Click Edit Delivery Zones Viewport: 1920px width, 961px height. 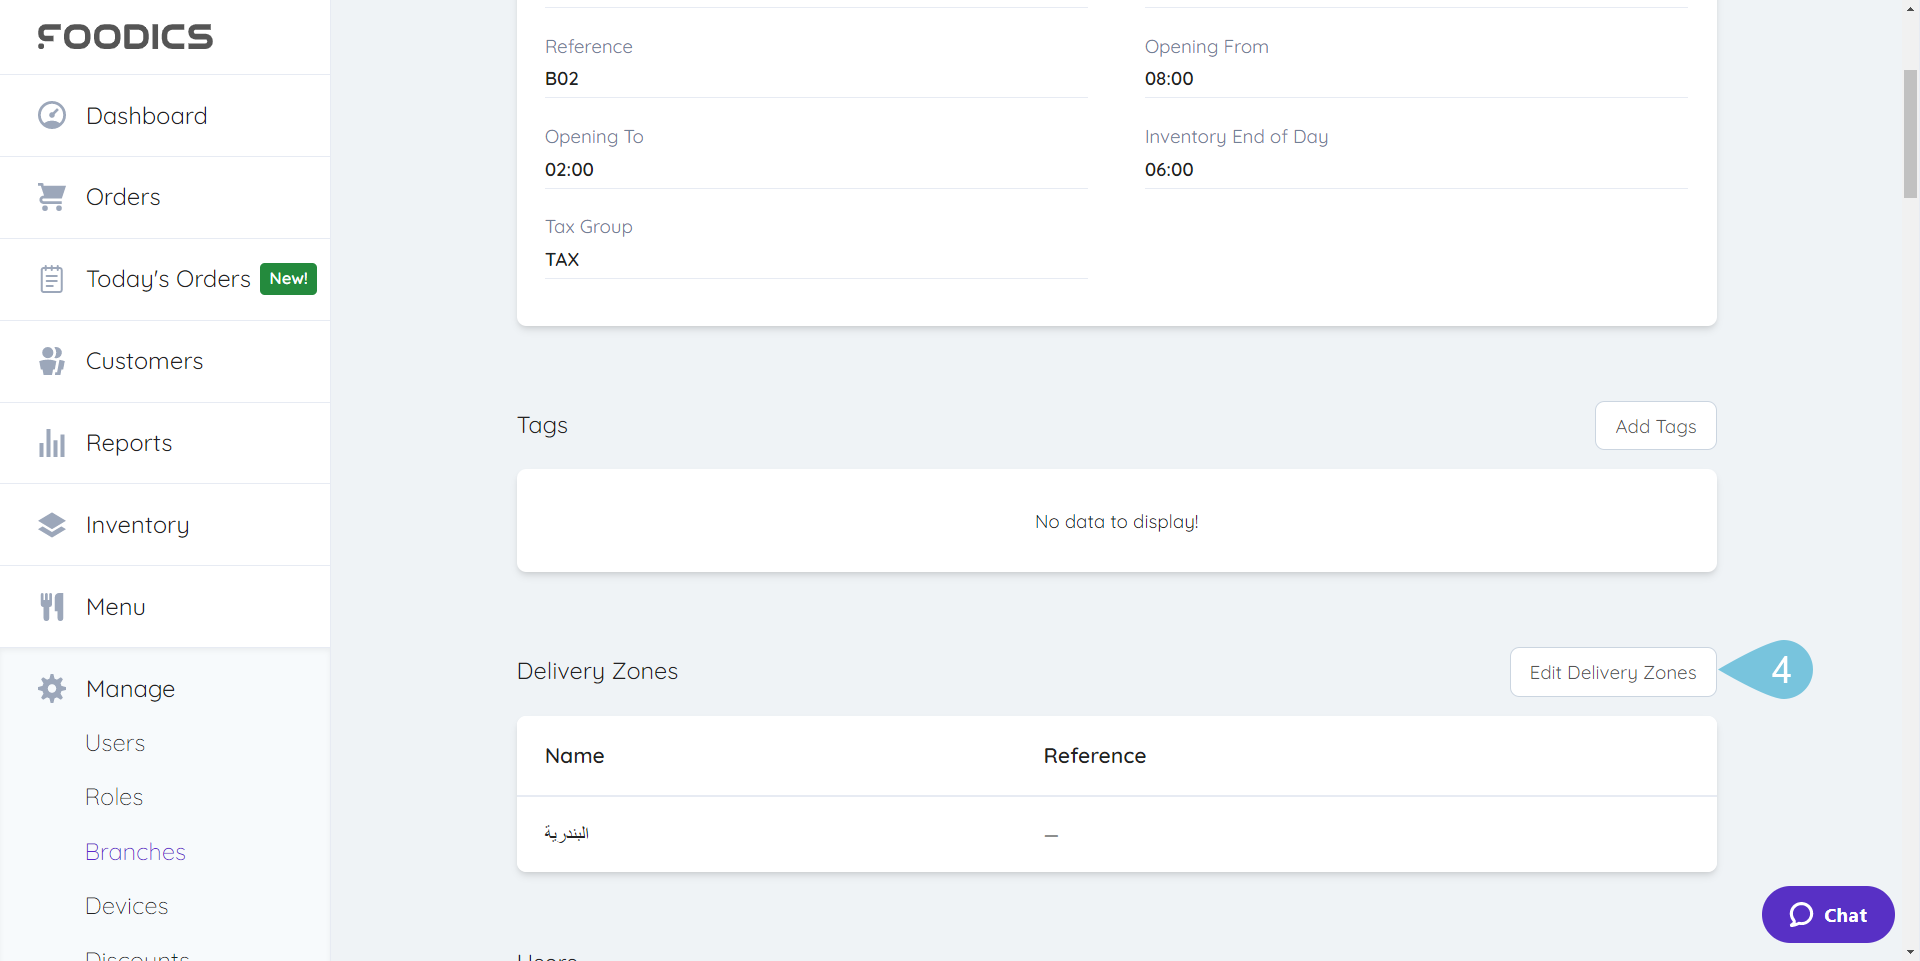tap(1612, 672)
